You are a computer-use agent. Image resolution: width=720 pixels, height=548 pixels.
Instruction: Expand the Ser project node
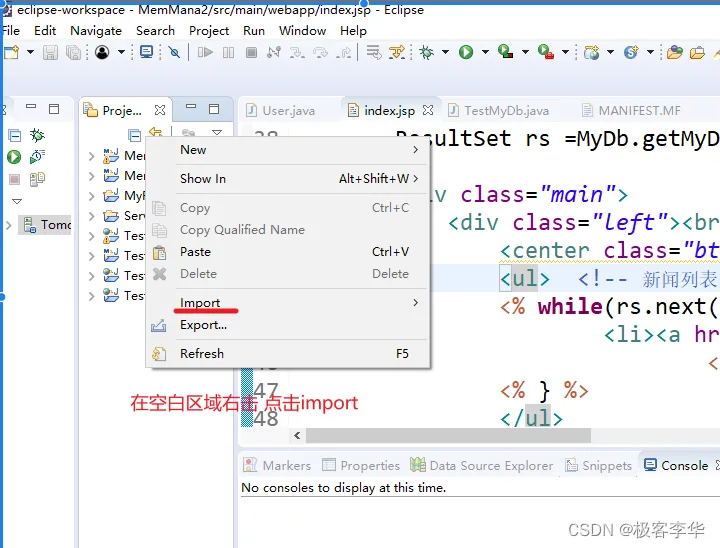[91, 216]
